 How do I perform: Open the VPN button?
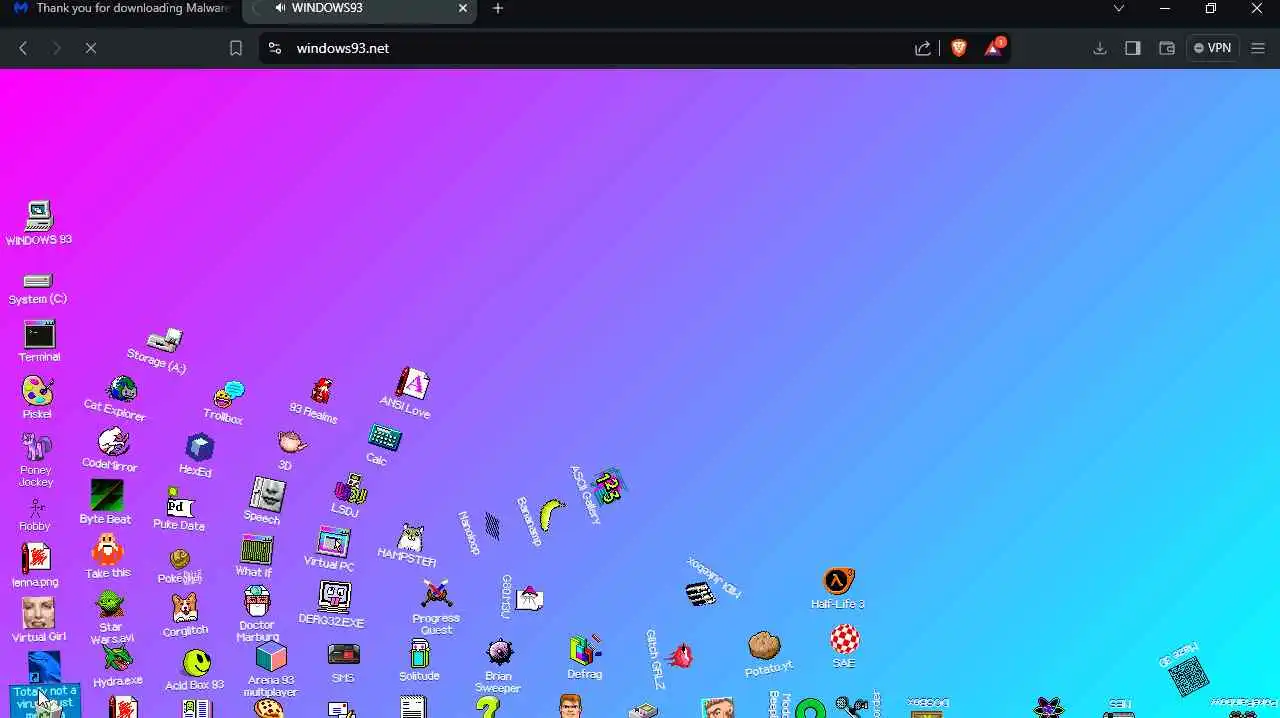1212,48
